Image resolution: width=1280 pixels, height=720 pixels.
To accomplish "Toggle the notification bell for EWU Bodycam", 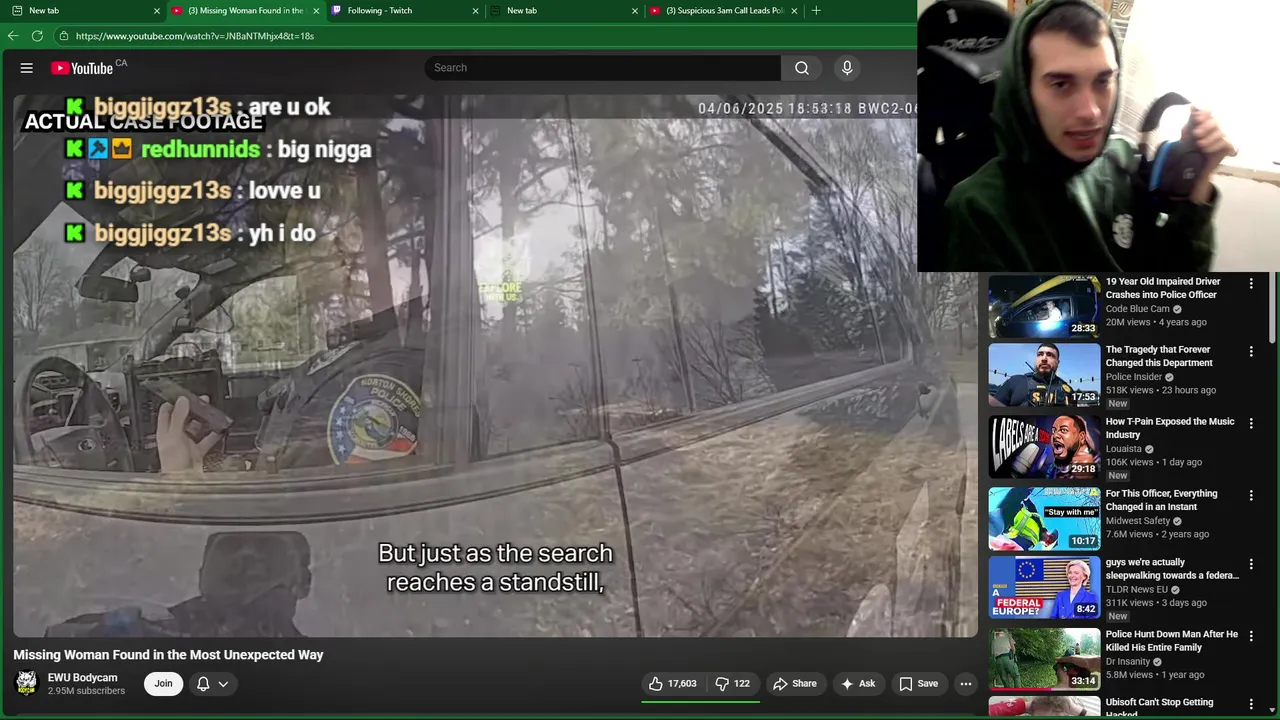I will point(203,684).
